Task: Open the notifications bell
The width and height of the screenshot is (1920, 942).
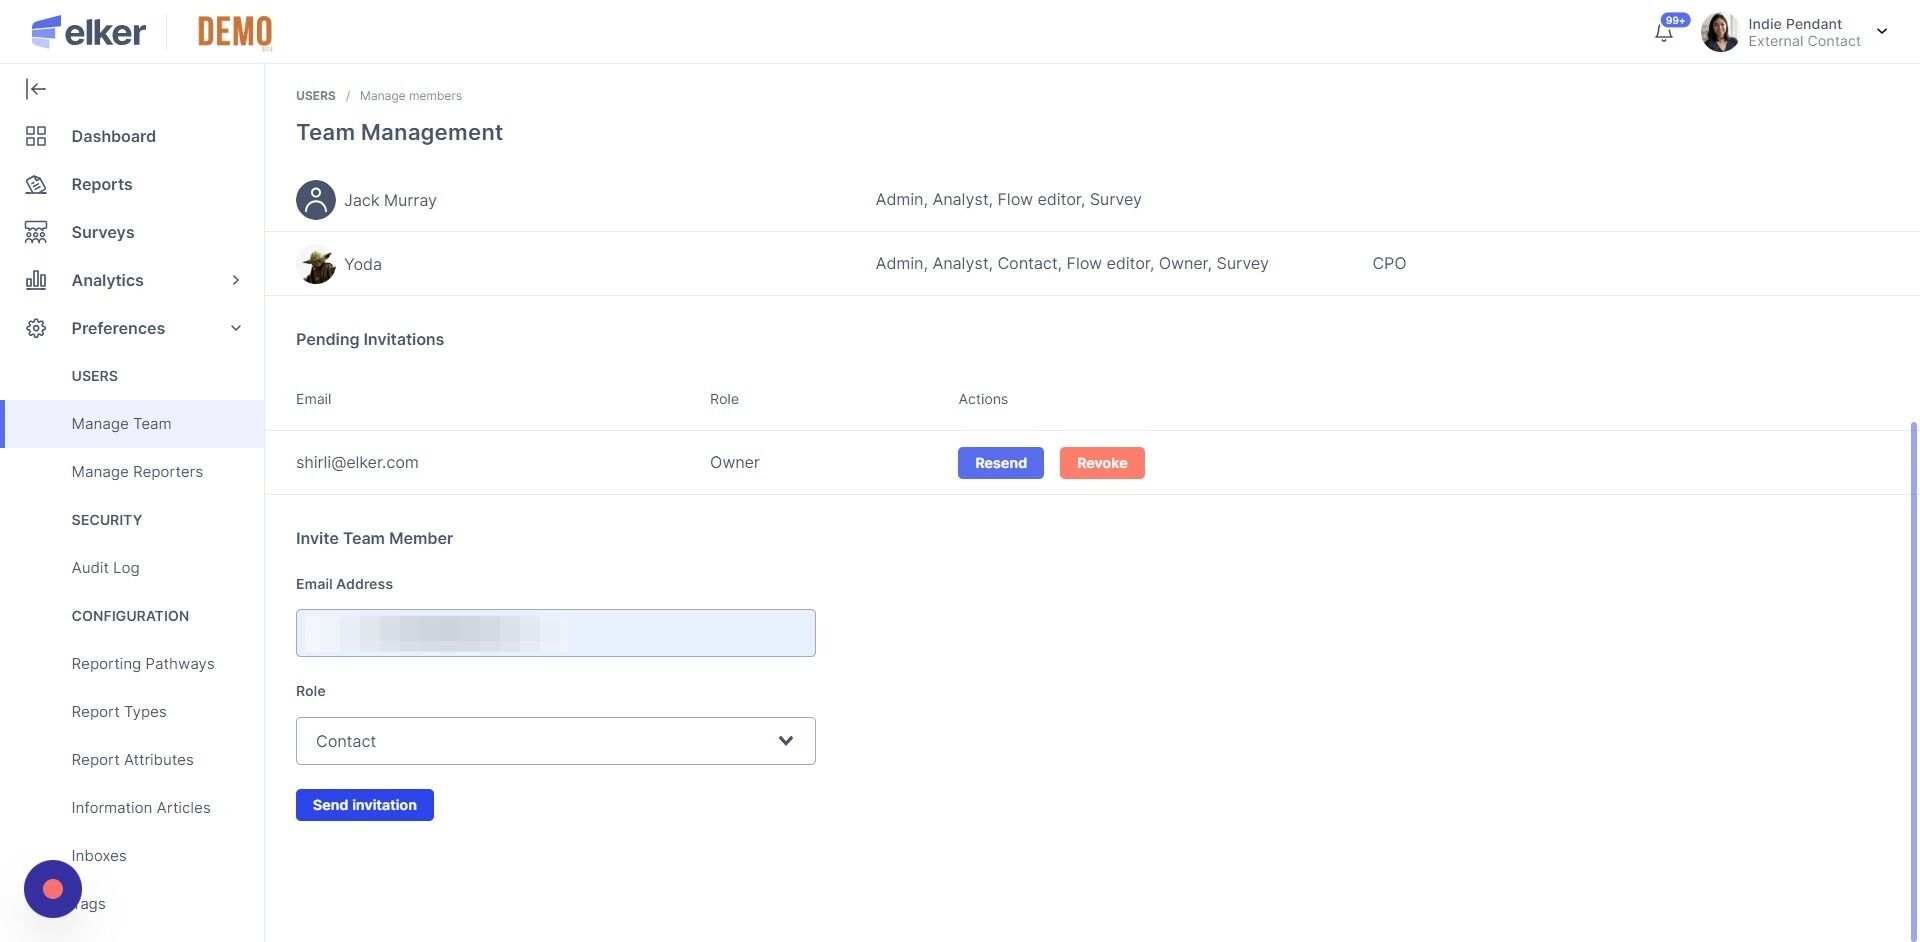Action: 1664,32
